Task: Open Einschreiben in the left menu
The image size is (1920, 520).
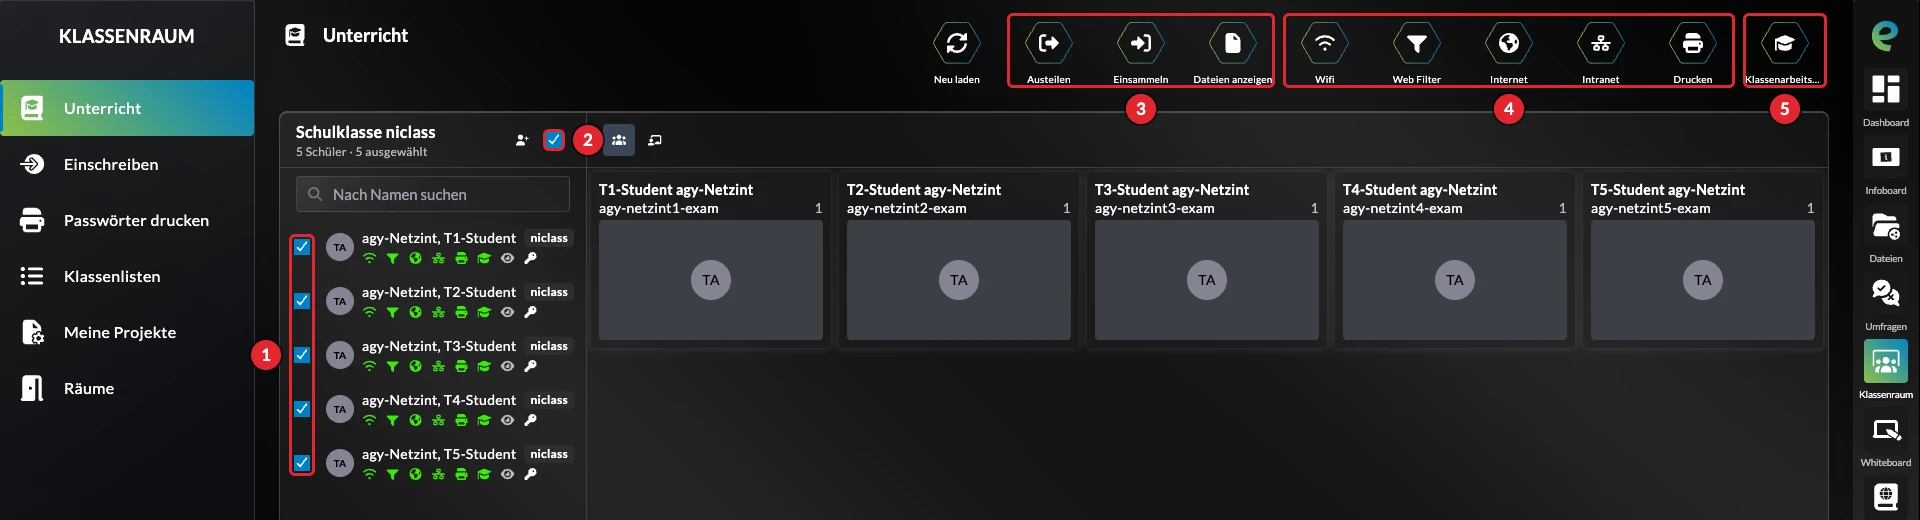Action: click(127, 164)
